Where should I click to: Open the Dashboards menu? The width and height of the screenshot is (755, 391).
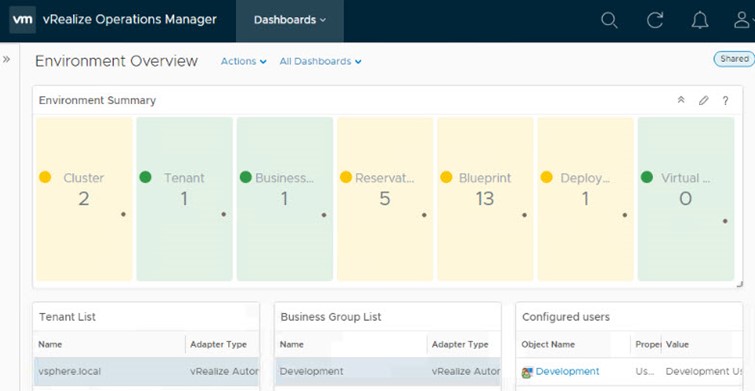point(290,20)
